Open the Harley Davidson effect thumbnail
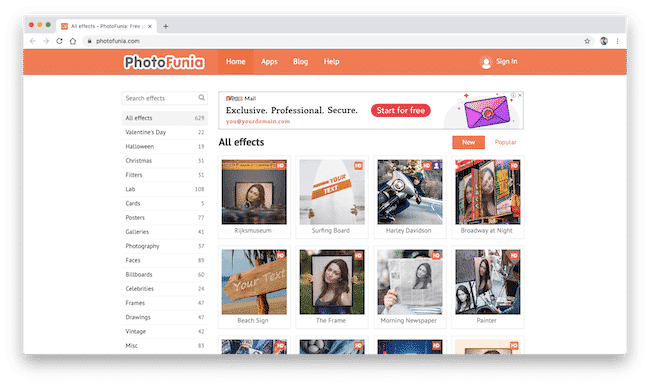 410,192
